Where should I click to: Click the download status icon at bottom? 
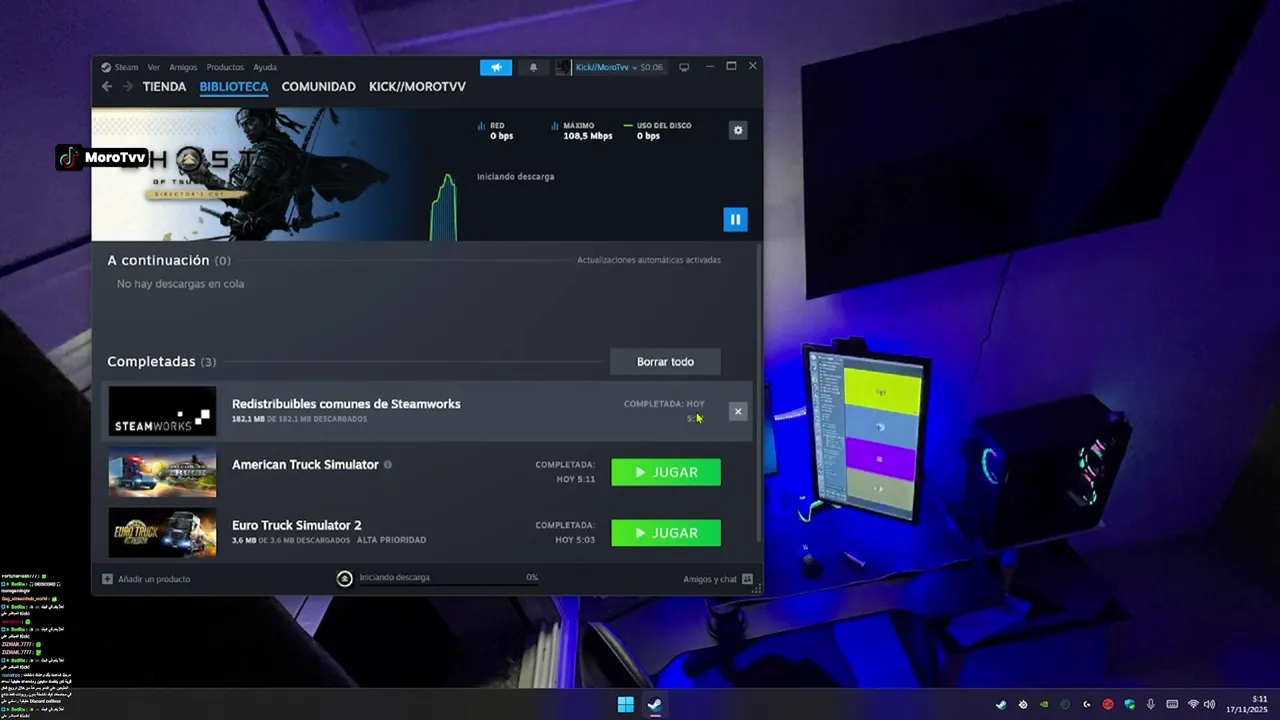tap(345, 578)
